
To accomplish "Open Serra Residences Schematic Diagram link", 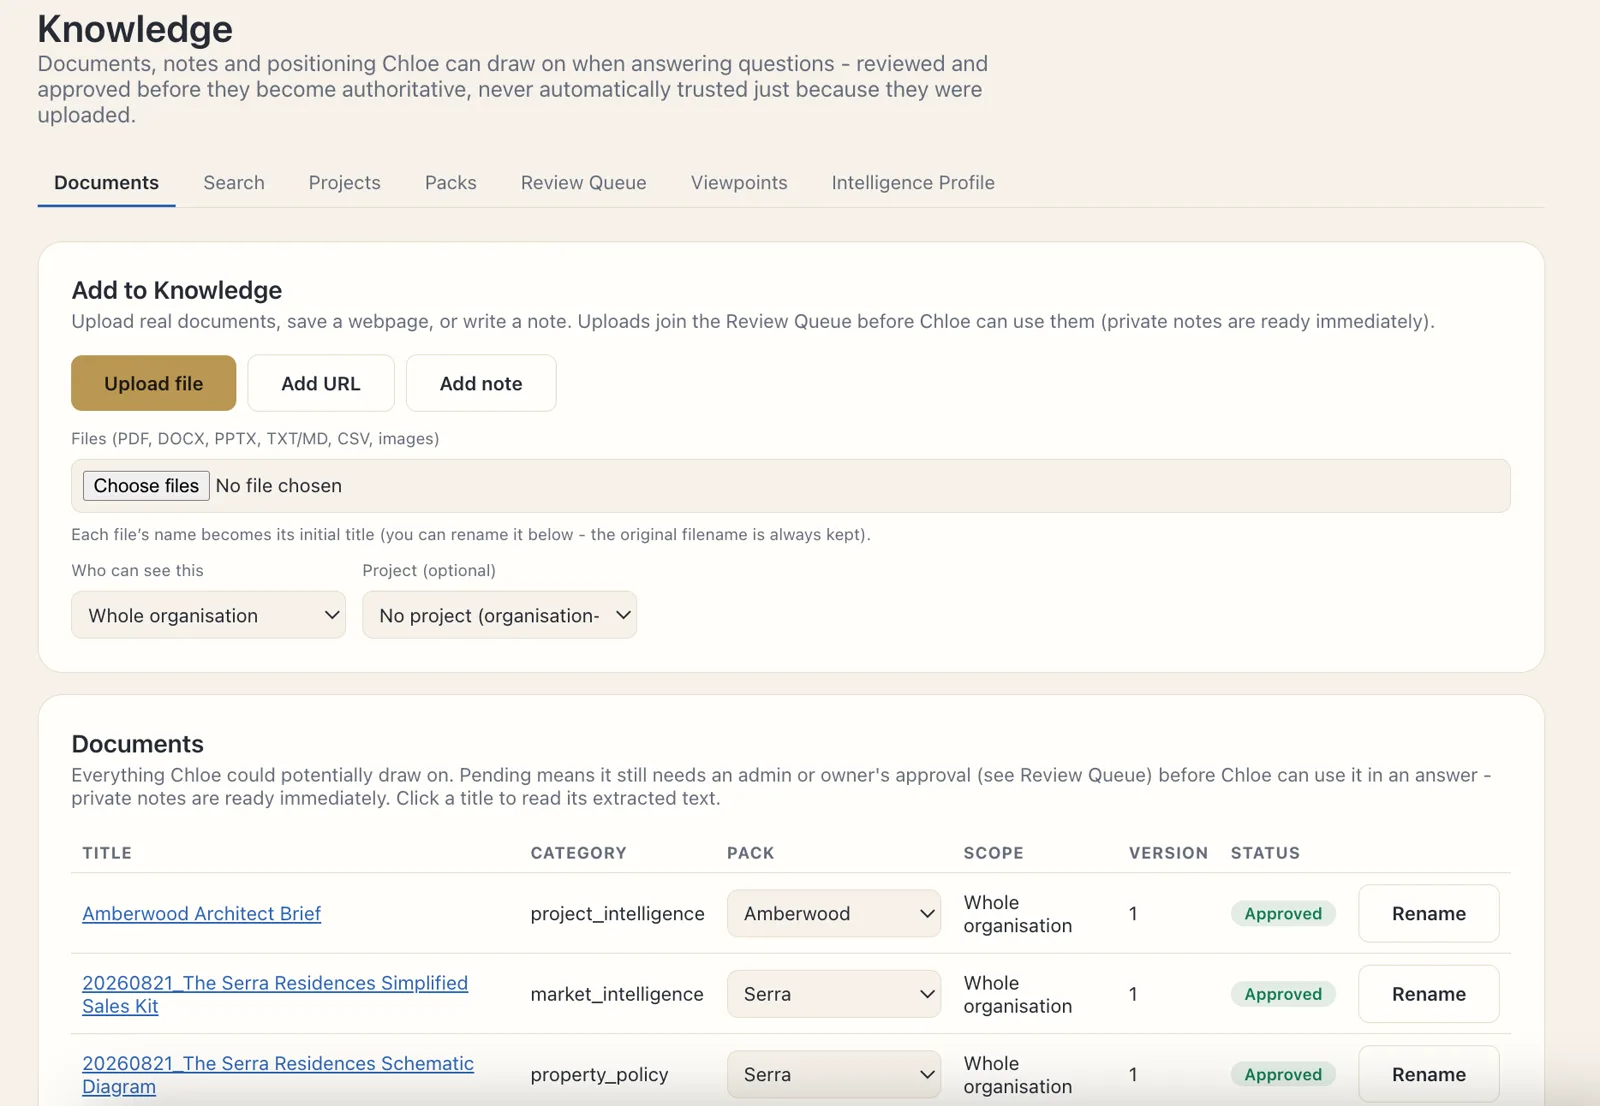I will coord(278,1075).
